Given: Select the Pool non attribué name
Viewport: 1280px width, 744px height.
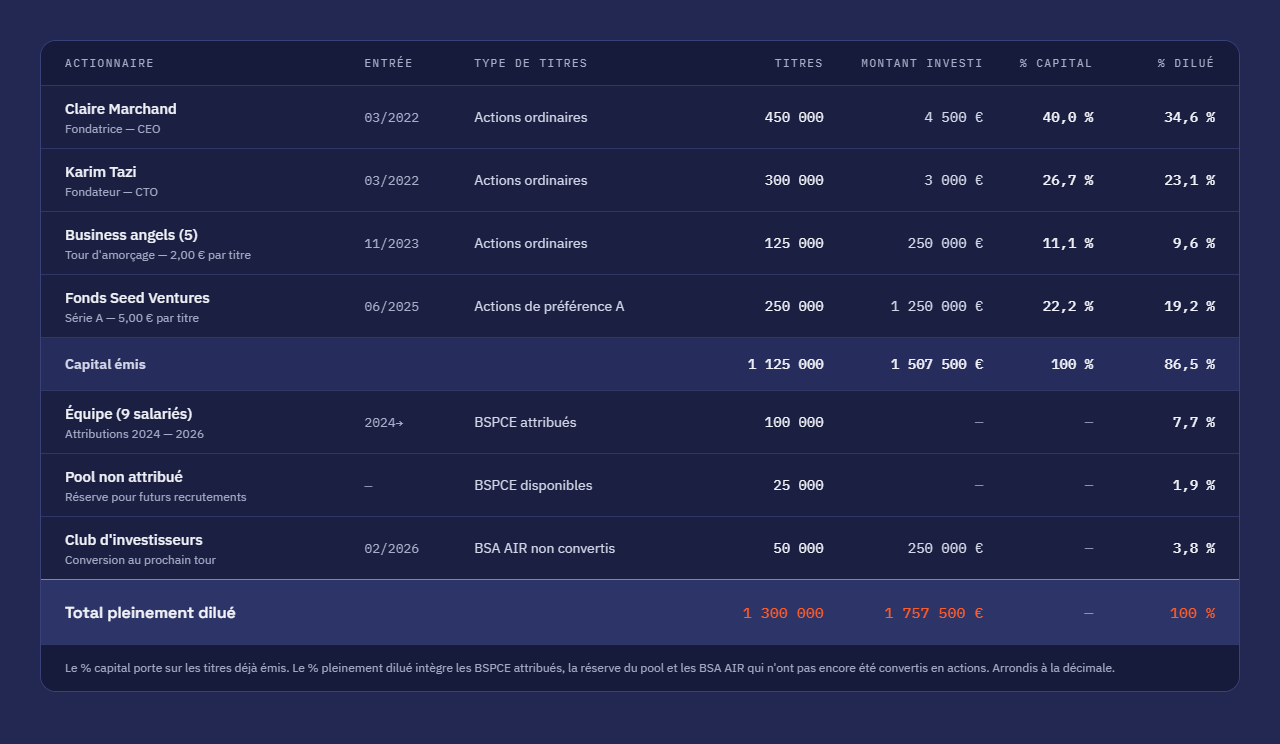Looking at the screenshot, I should (x=124, y=477).
